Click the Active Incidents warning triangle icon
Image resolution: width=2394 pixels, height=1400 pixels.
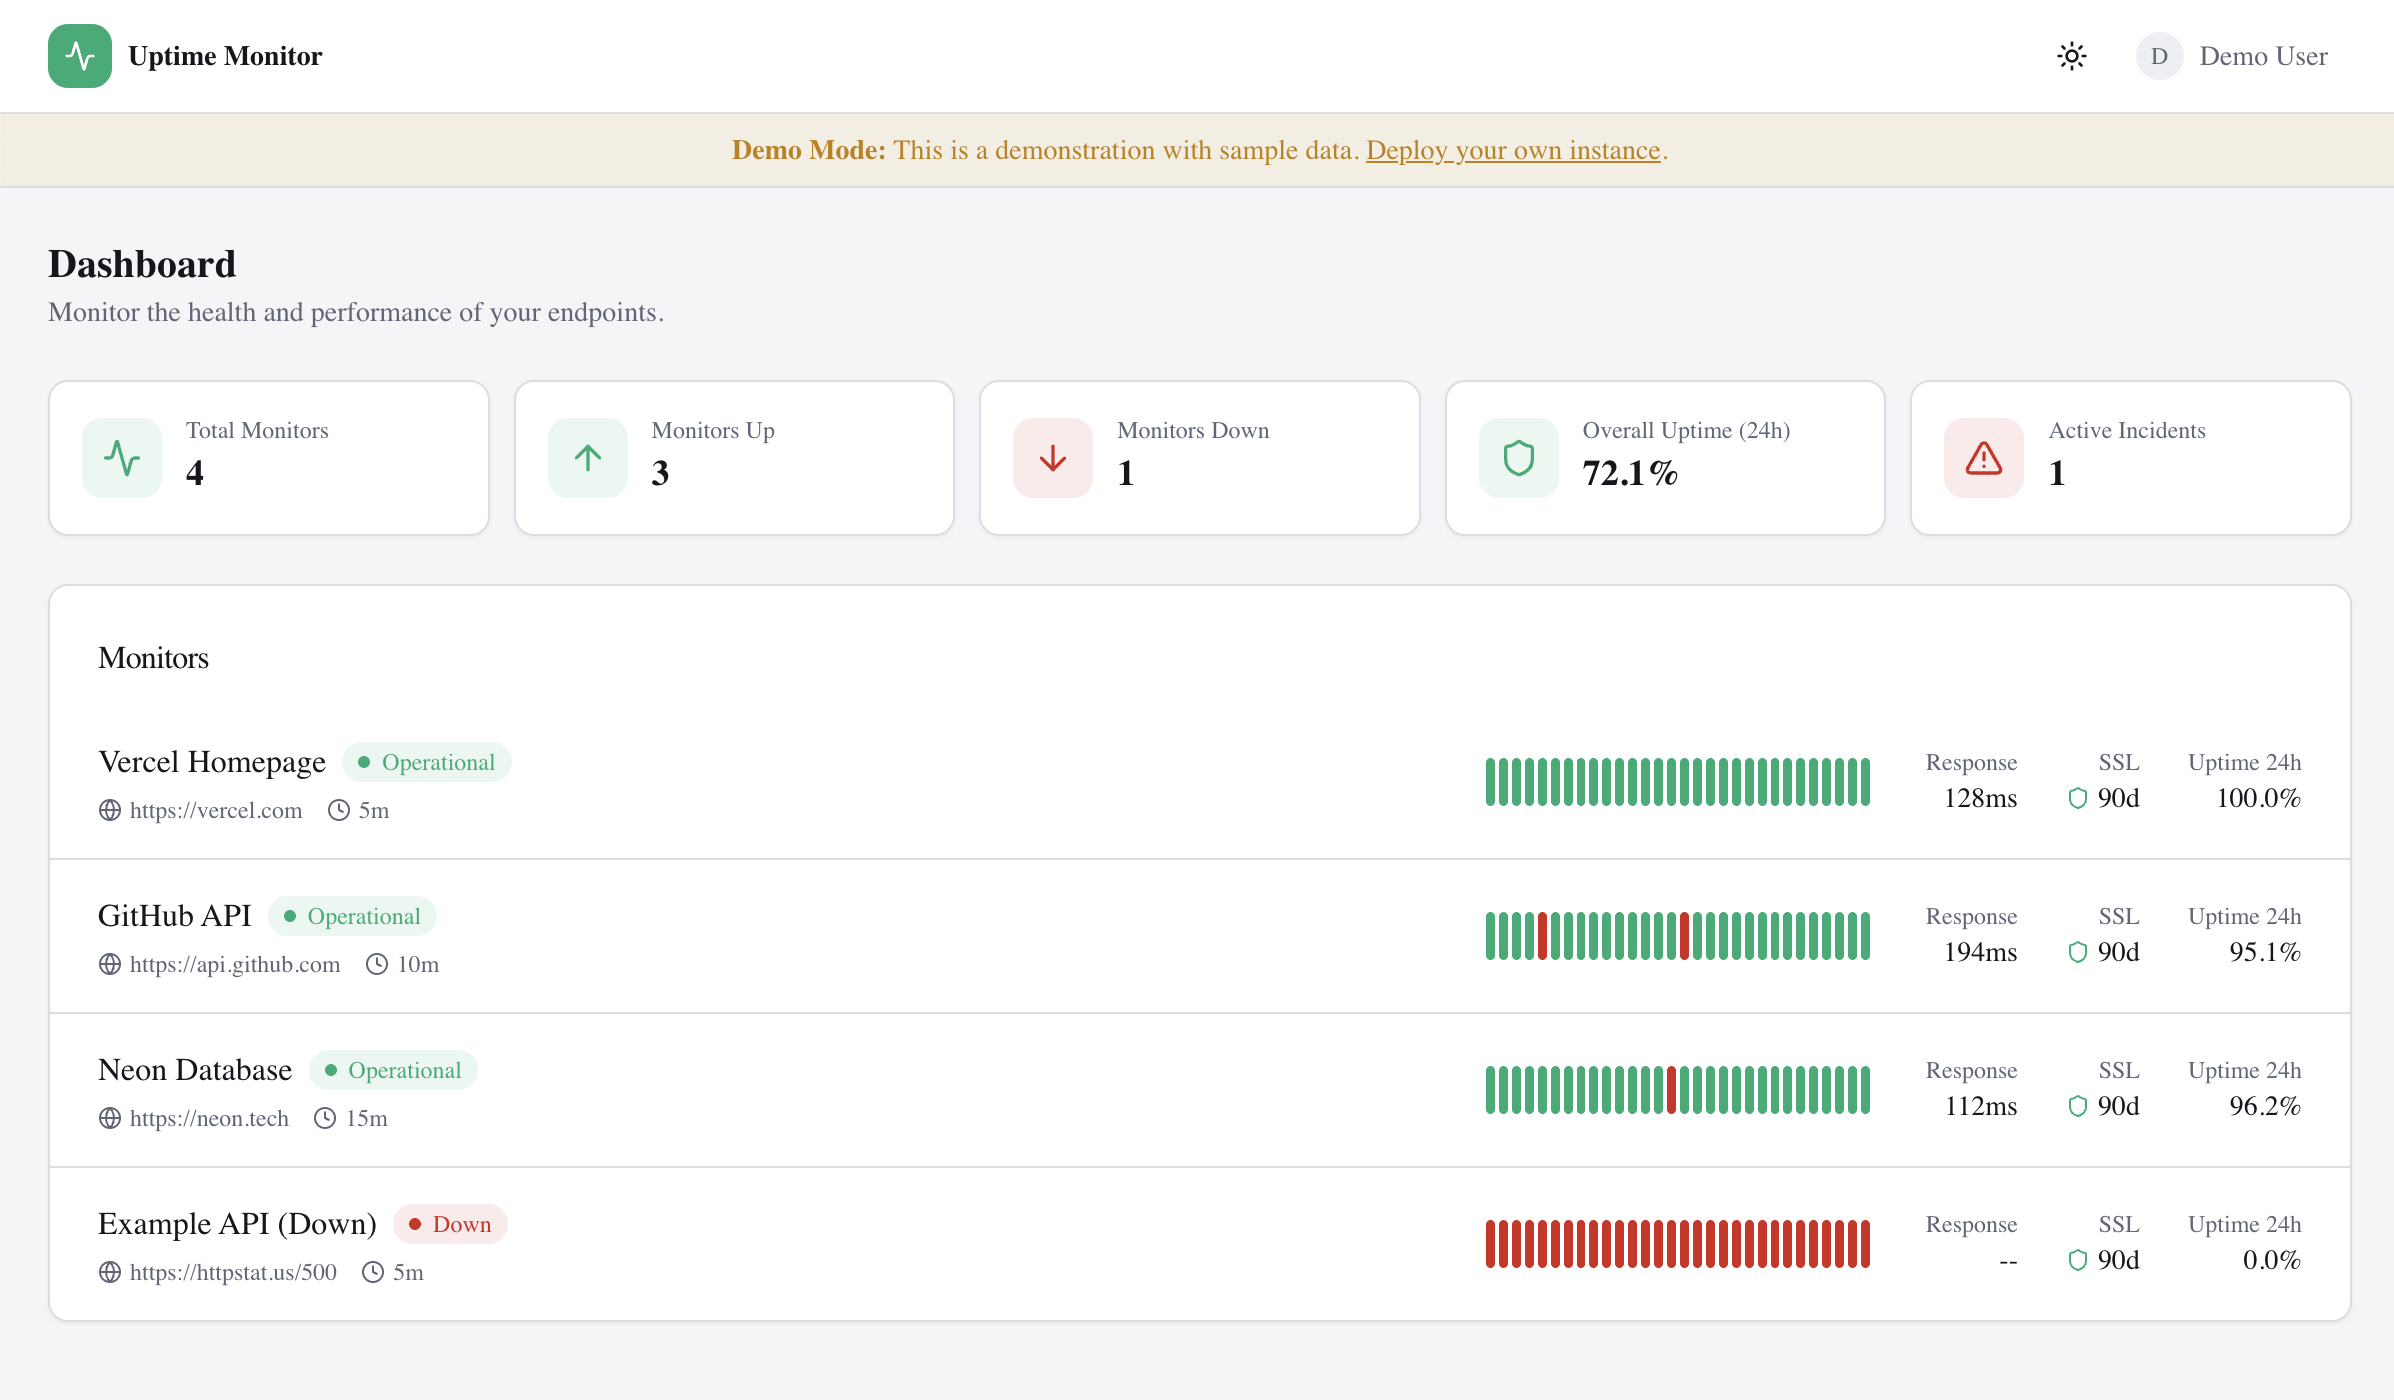[x=1983, y=458]
